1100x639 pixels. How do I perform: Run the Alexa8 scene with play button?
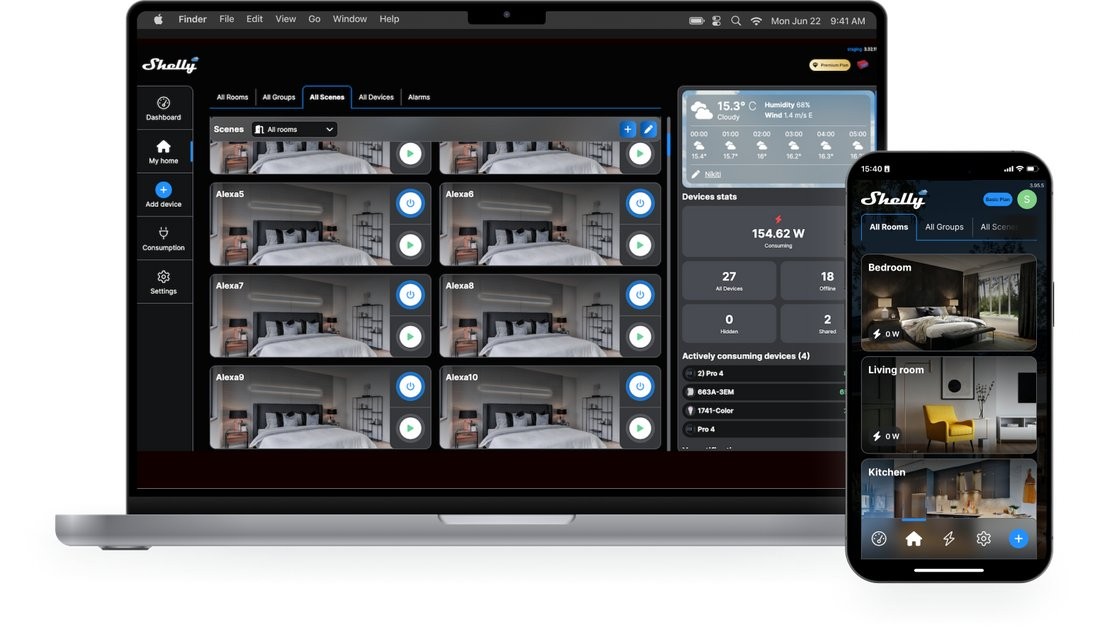point(640,337)
